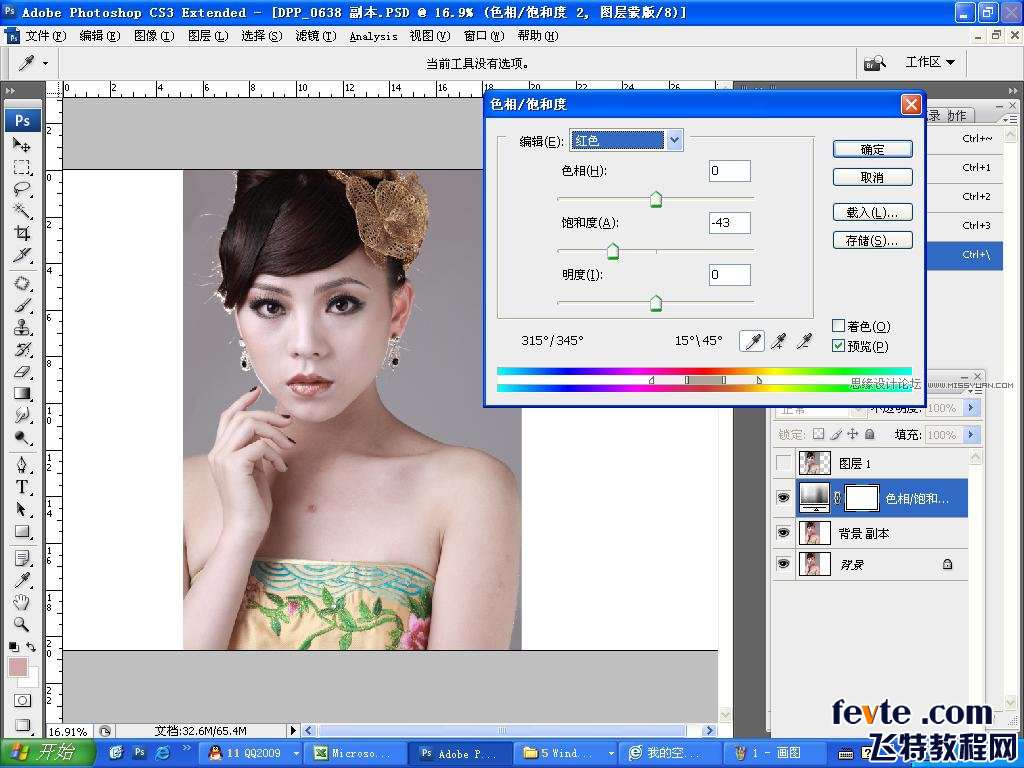Select the Brush tool
Viewport: 1024px width, 768px height.
[x=22, y=306]
